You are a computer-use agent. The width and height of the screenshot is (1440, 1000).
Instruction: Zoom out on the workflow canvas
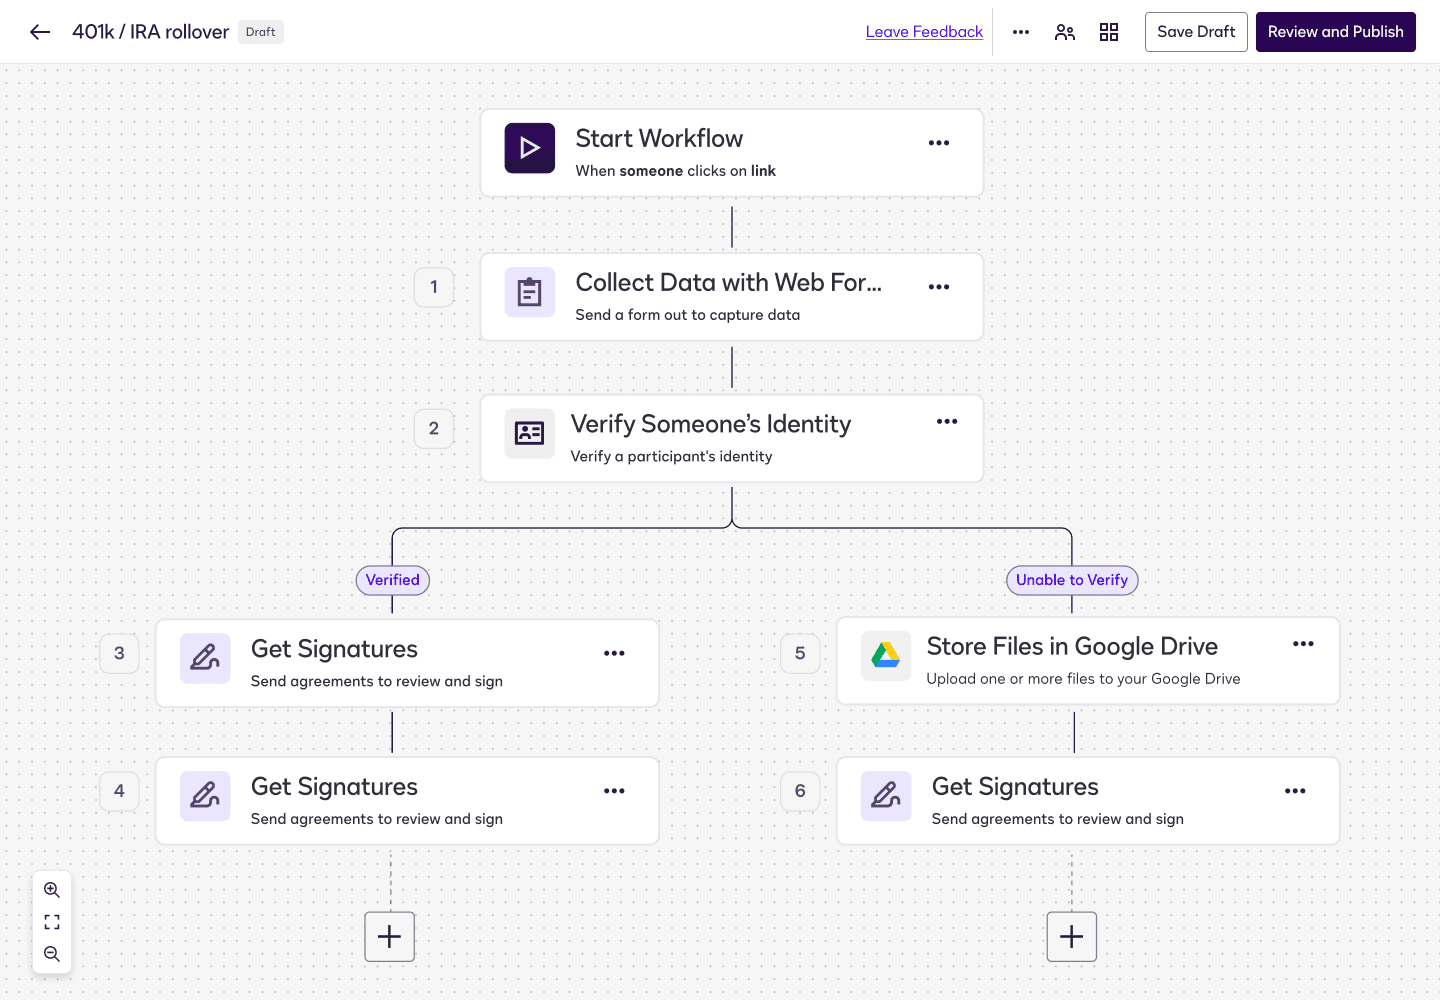coord(52,954)
